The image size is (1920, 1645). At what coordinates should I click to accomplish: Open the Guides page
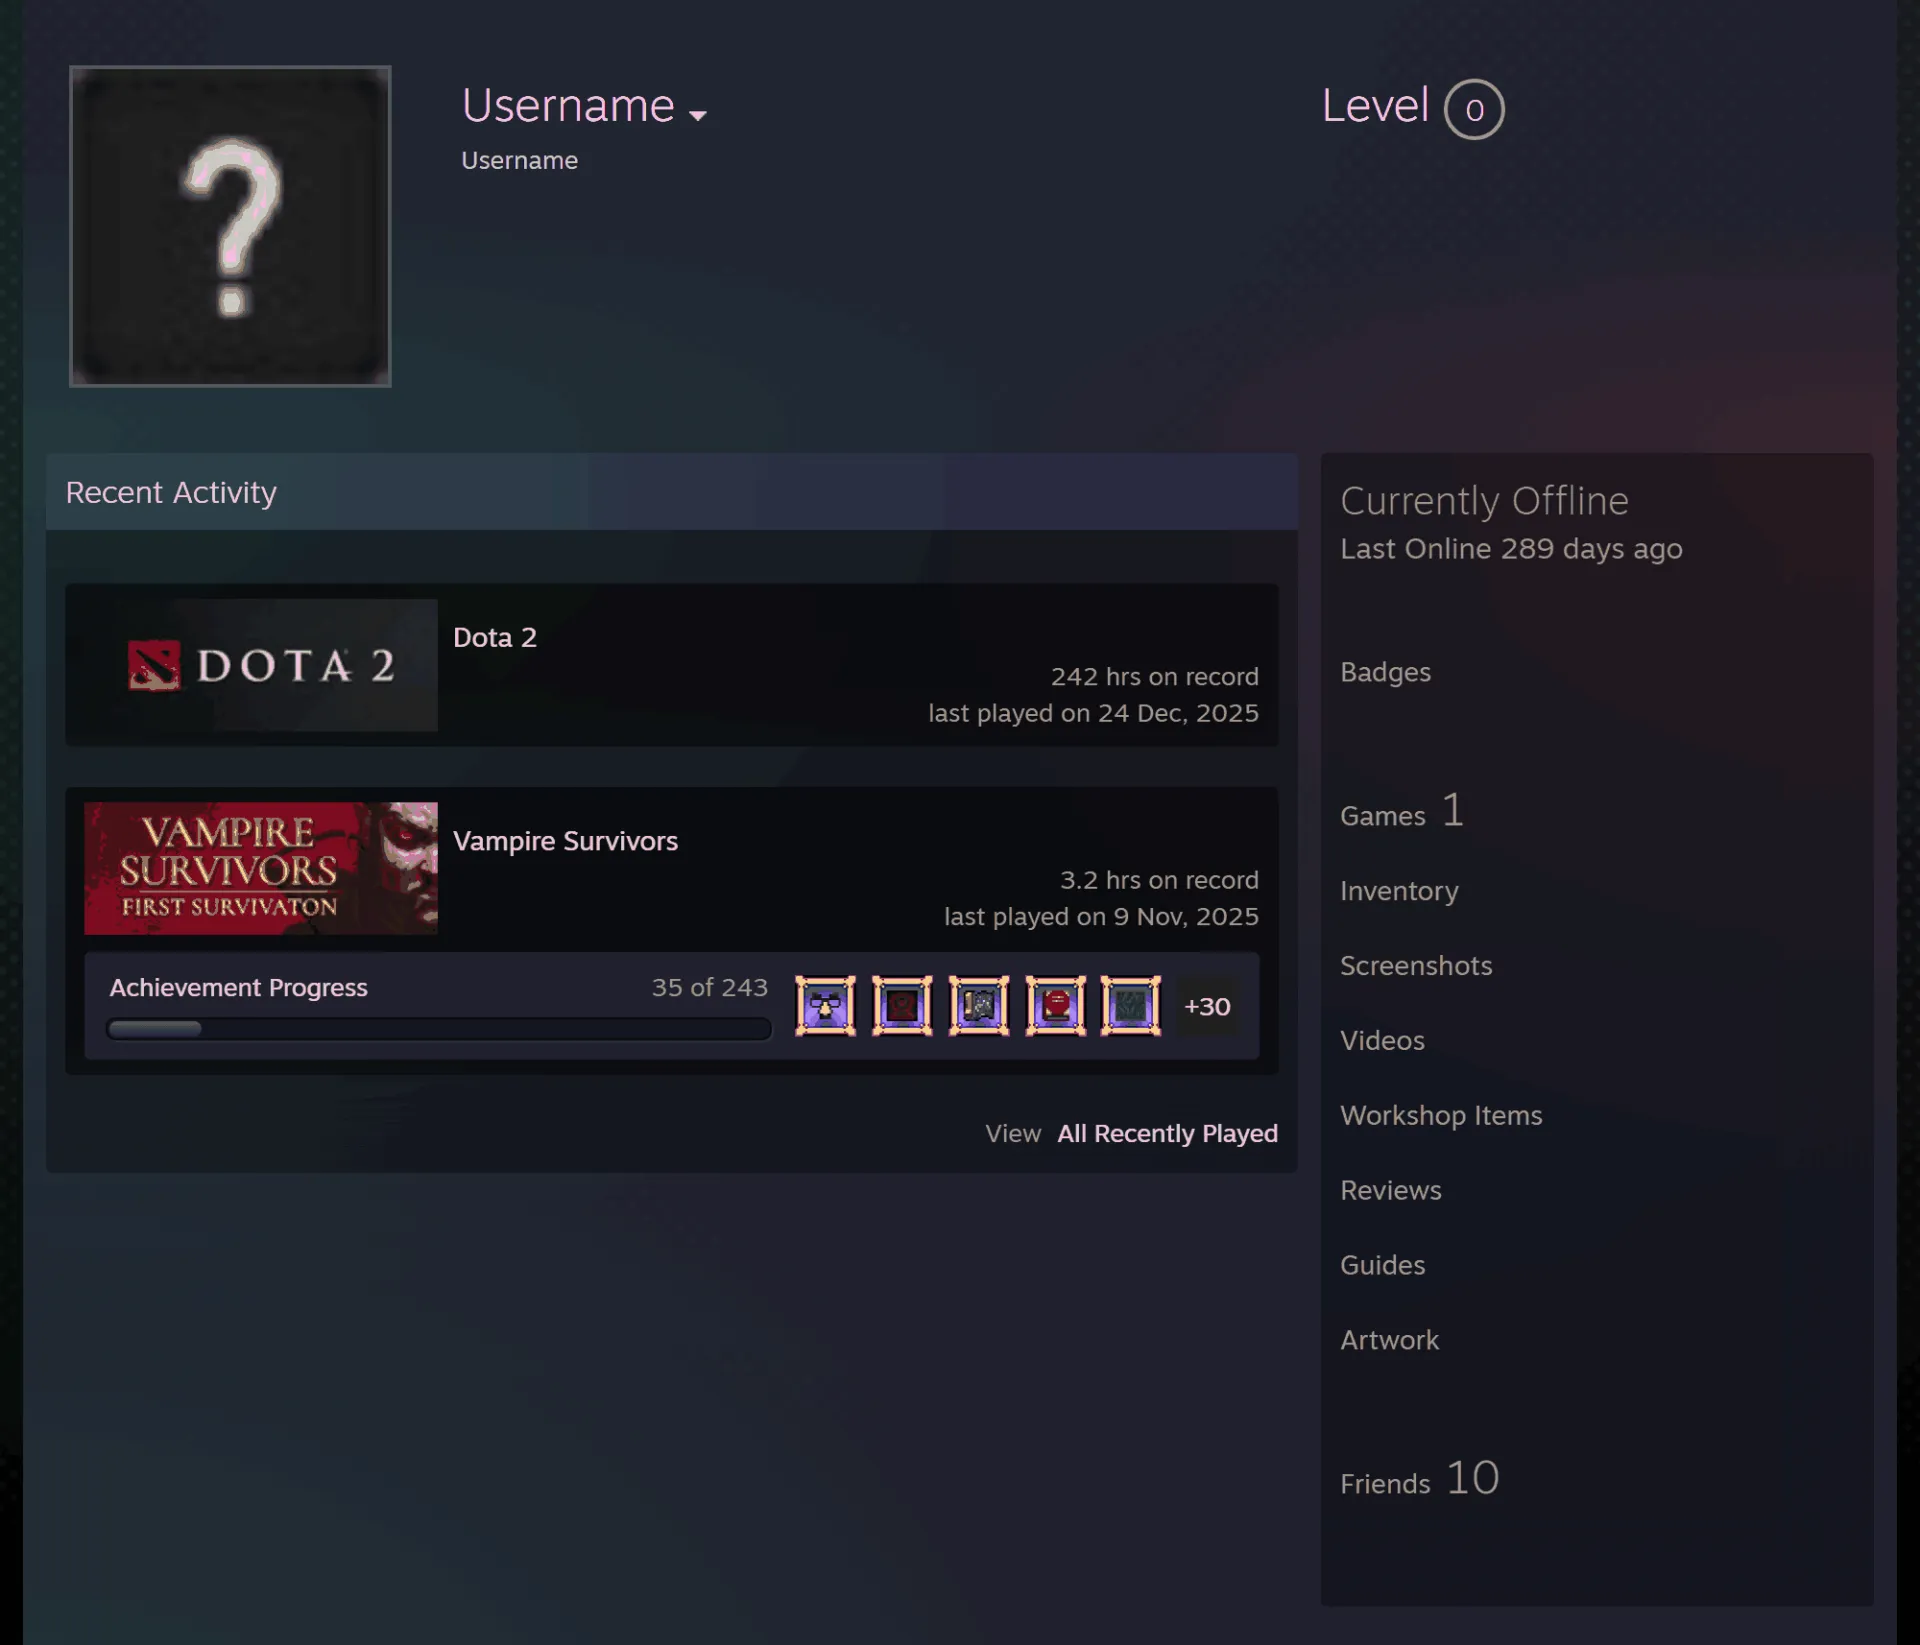pyautogui.click(x=1382, y=1266)
